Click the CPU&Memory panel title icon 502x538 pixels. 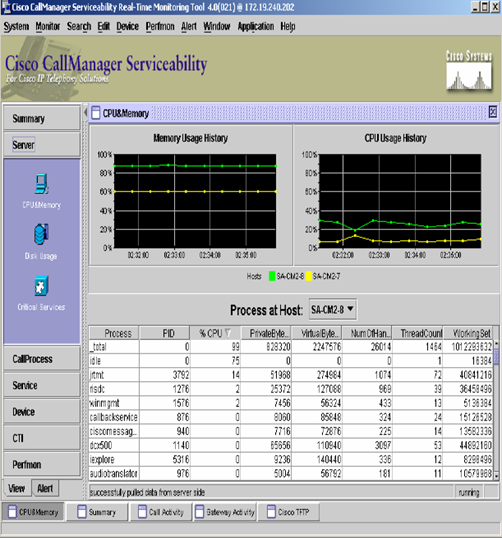(96, 113)
